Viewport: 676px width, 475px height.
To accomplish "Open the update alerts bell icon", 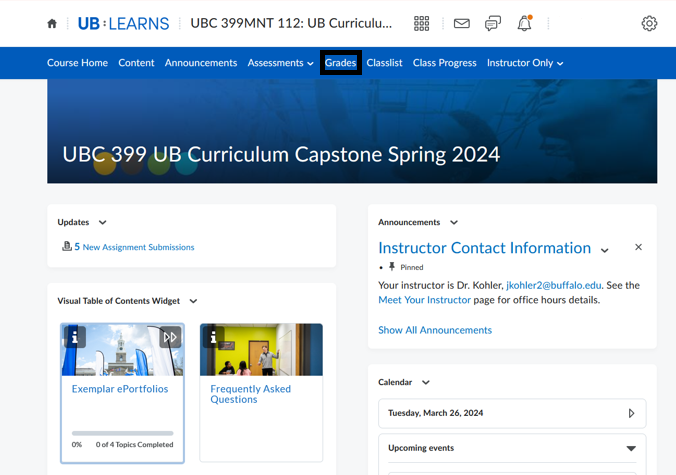I will (524, 23).
